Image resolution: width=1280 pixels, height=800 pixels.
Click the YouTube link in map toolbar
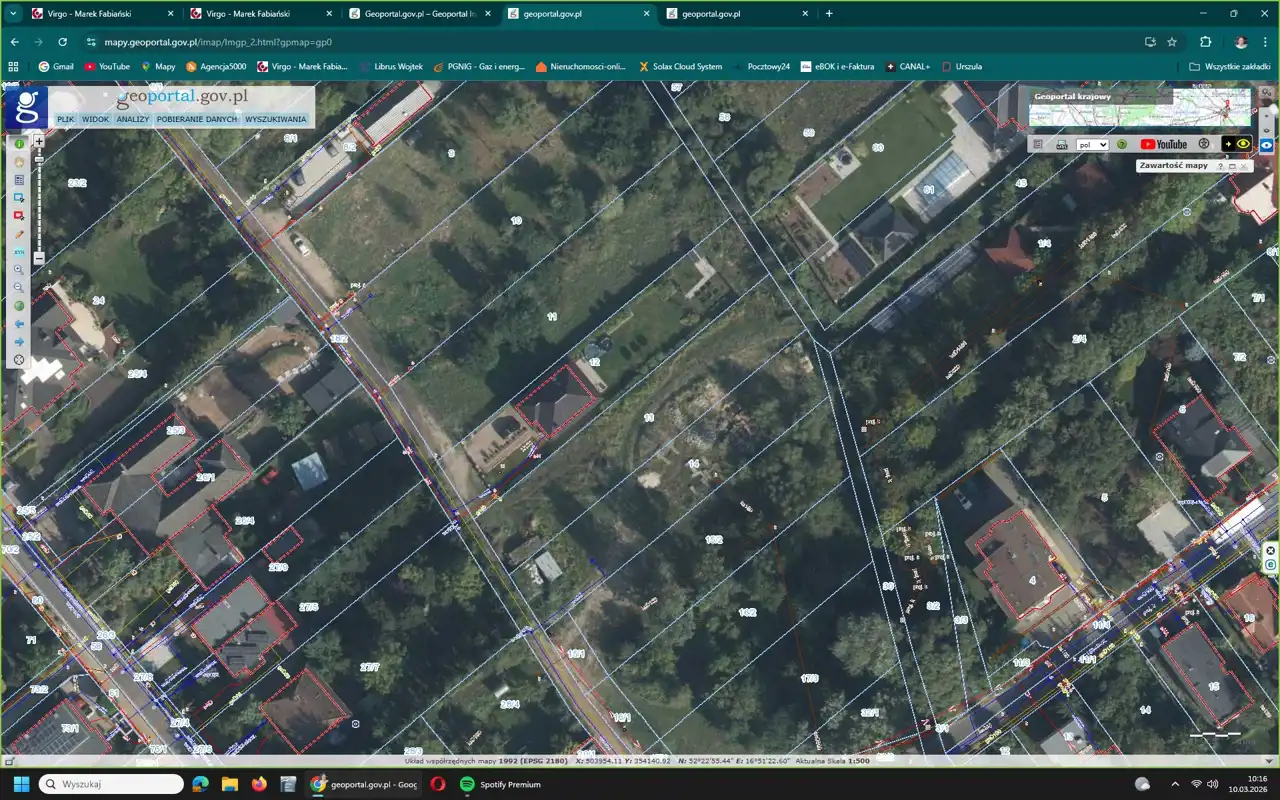click(1164, 144)
